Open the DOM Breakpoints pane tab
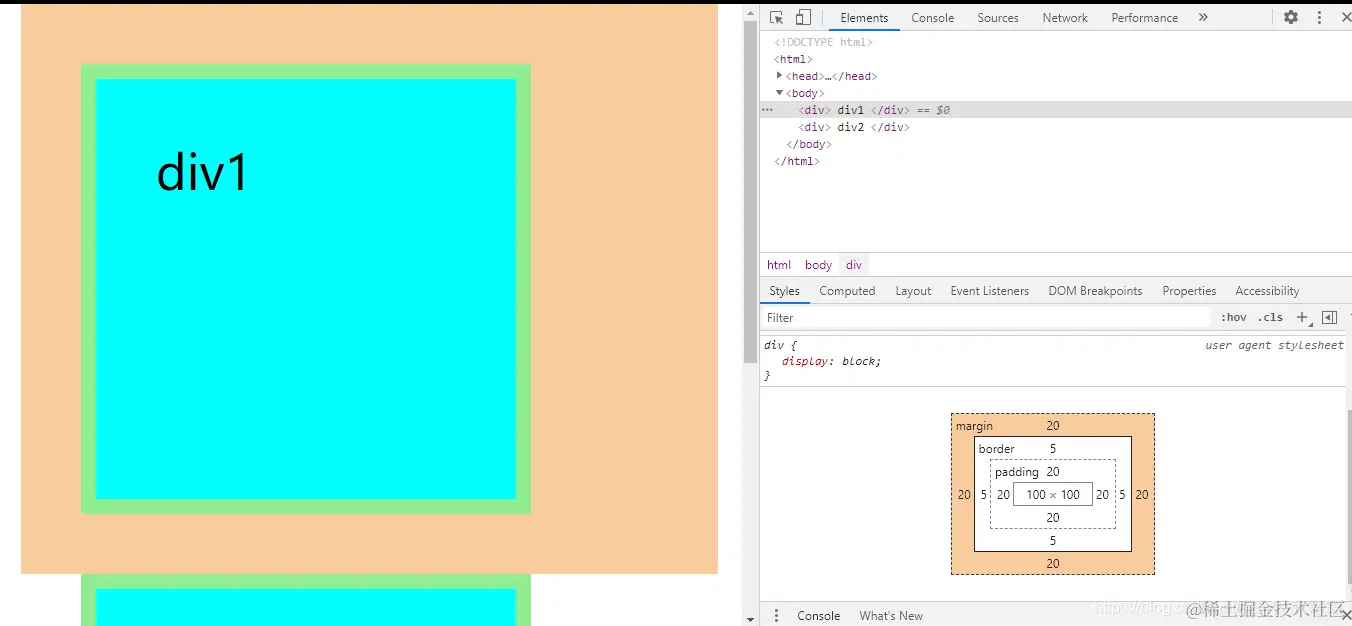The height and width of the screenshot is (626, 1352). 1095,291
